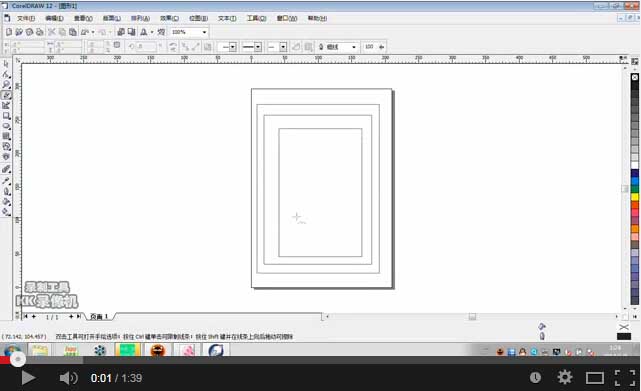
Task: Click the Paste icon in toolbar
Action: [x=73, y=32]
